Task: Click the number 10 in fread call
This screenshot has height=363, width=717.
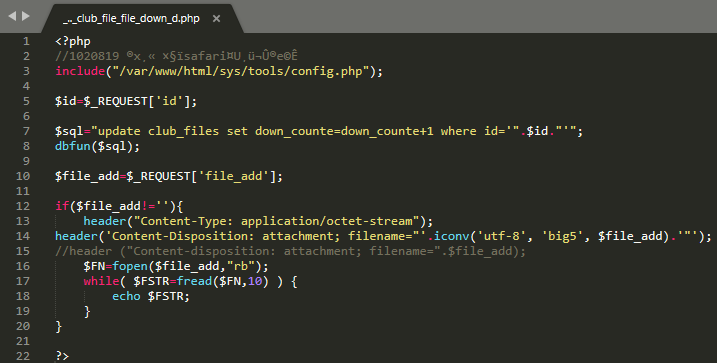Action: click(x=255, y=281)
